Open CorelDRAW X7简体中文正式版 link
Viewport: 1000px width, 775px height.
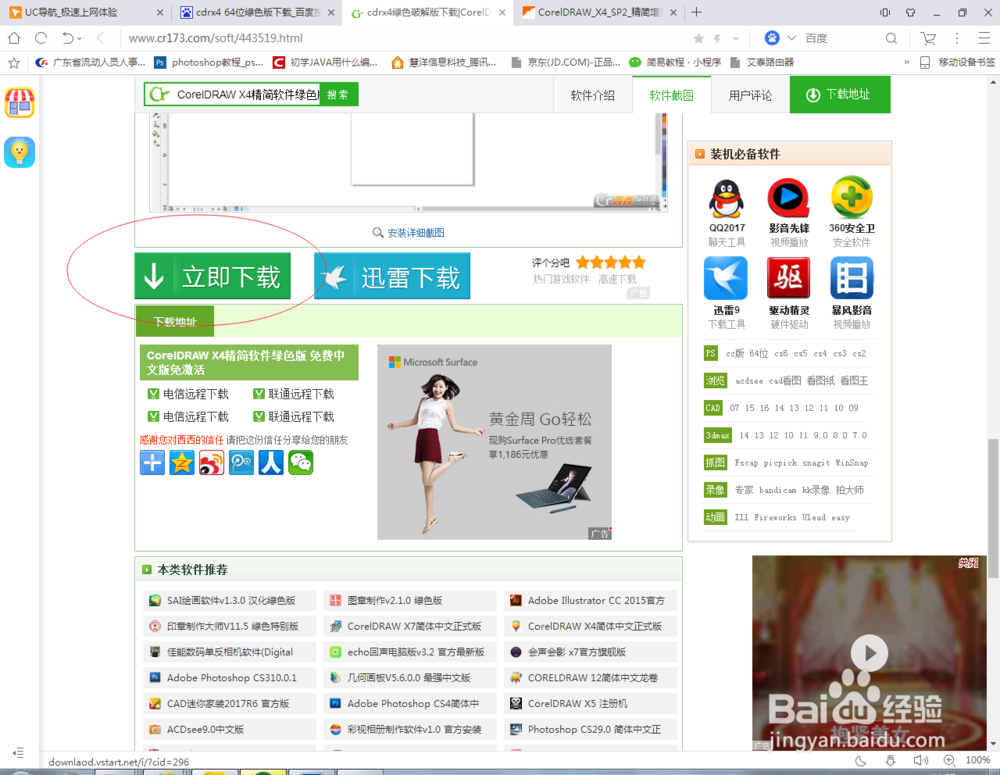coord(414,626)
